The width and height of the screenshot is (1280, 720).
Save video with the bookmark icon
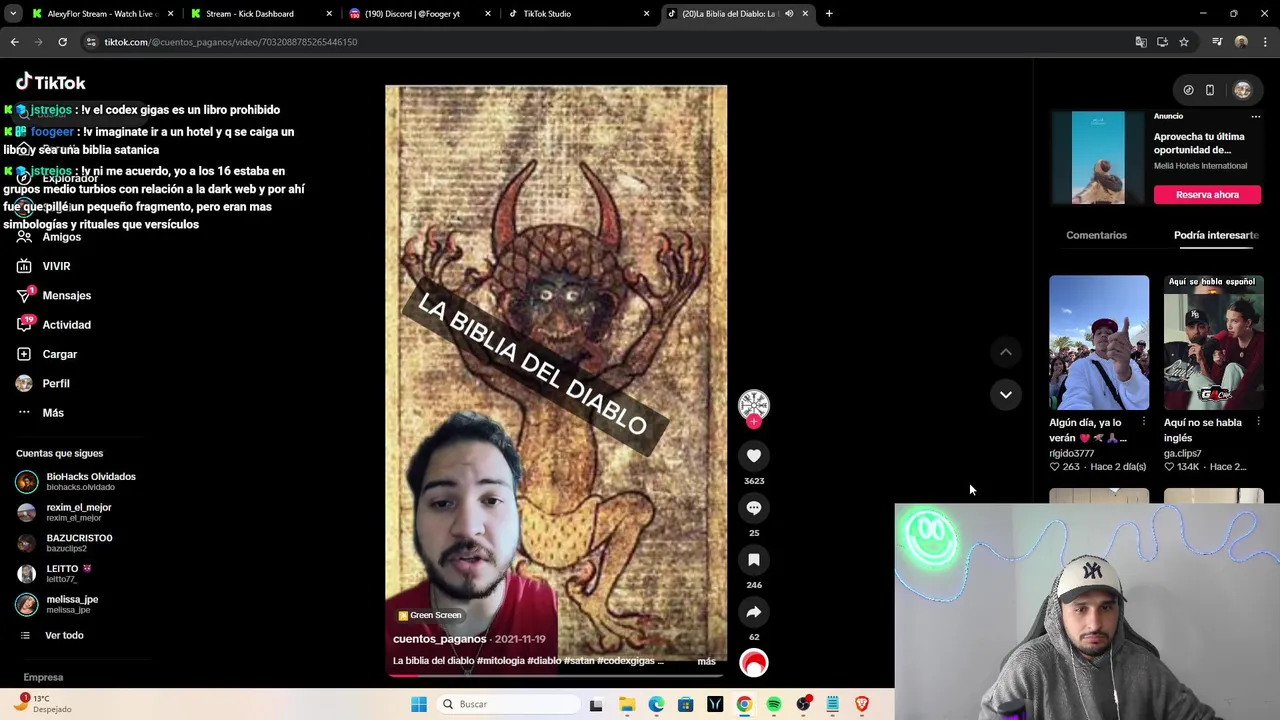coord(754,560)
